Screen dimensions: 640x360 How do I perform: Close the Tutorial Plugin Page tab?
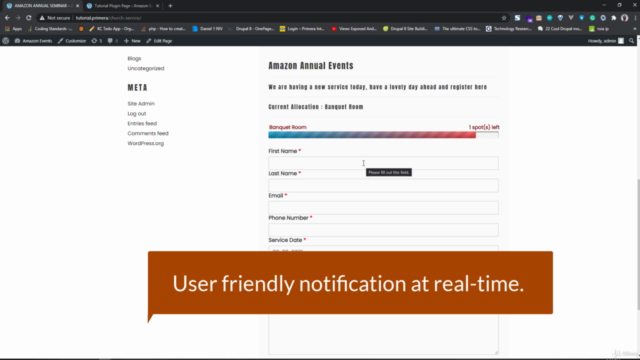pos(158,6)
